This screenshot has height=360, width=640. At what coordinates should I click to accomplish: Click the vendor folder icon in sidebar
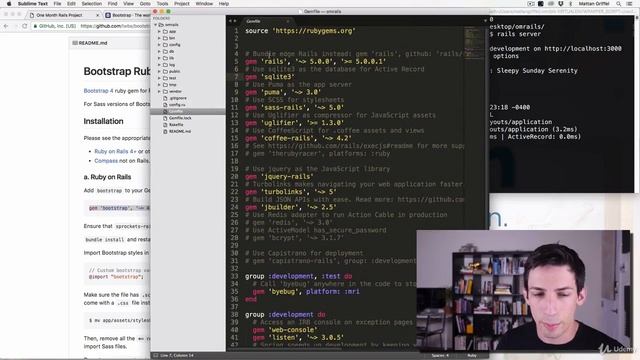165,91
